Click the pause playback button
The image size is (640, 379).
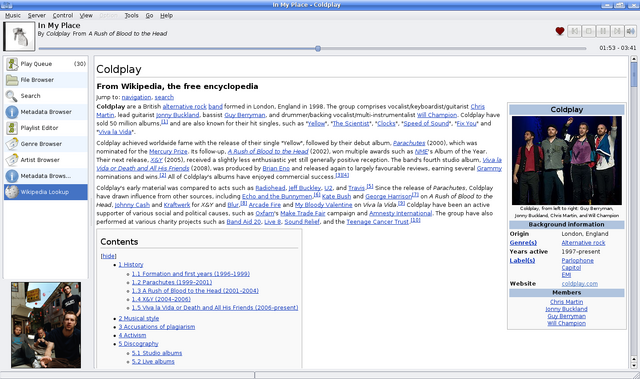coord(603,31)
